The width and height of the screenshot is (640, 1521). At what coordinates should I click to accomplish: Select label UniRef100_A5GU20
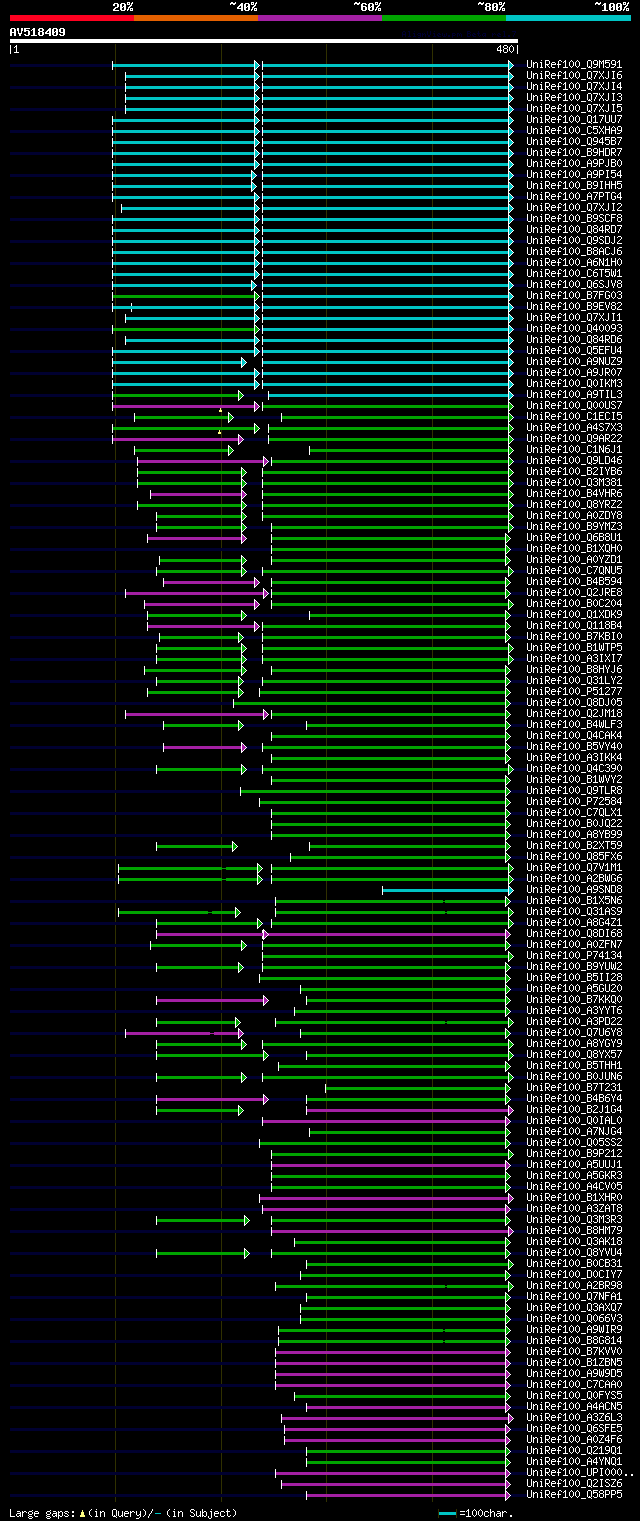(574, 988)
